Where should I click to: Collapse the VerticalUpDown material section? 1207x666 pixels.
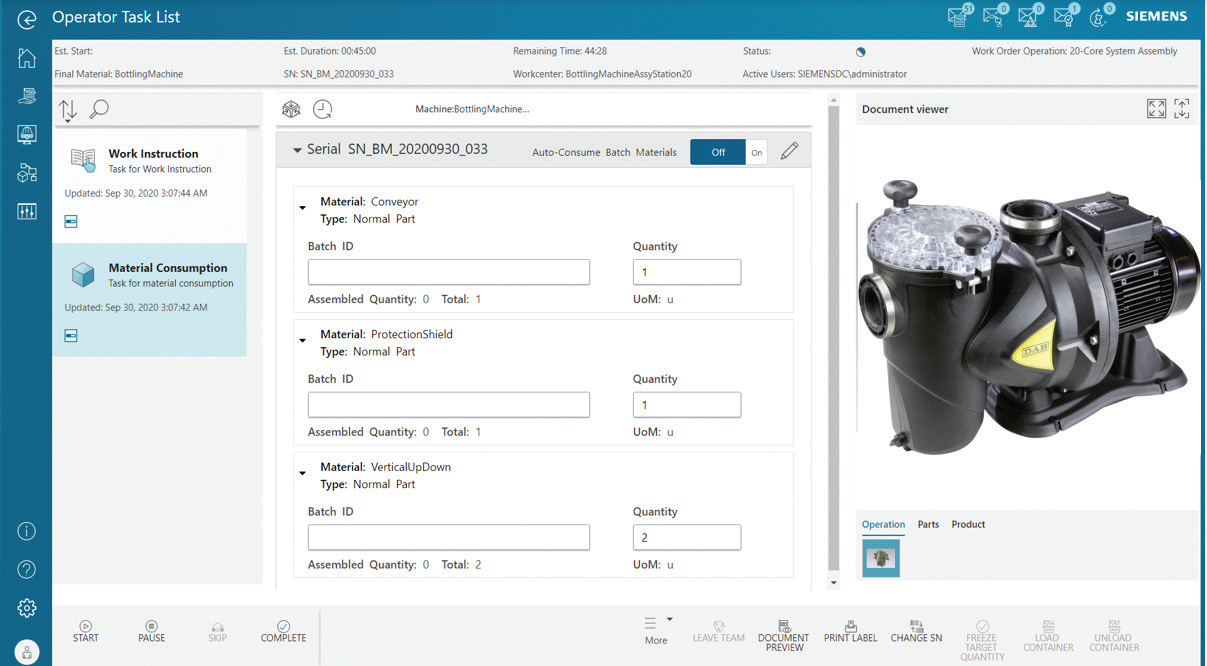click(303, 473)
